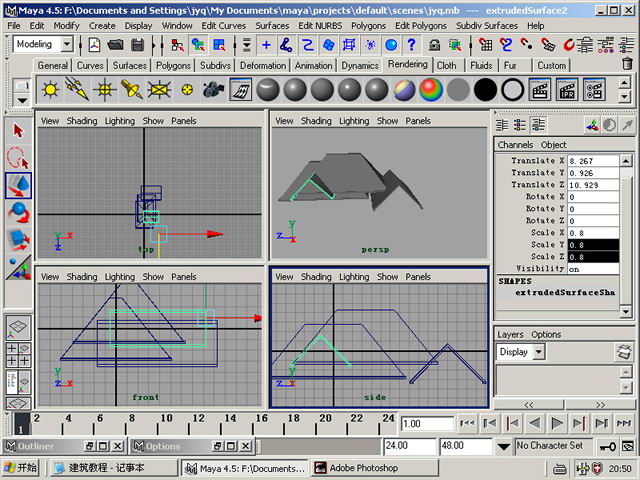The image size is (640, 480).
Task: Create an area light from shelf
Action: (x=159, y=89)
